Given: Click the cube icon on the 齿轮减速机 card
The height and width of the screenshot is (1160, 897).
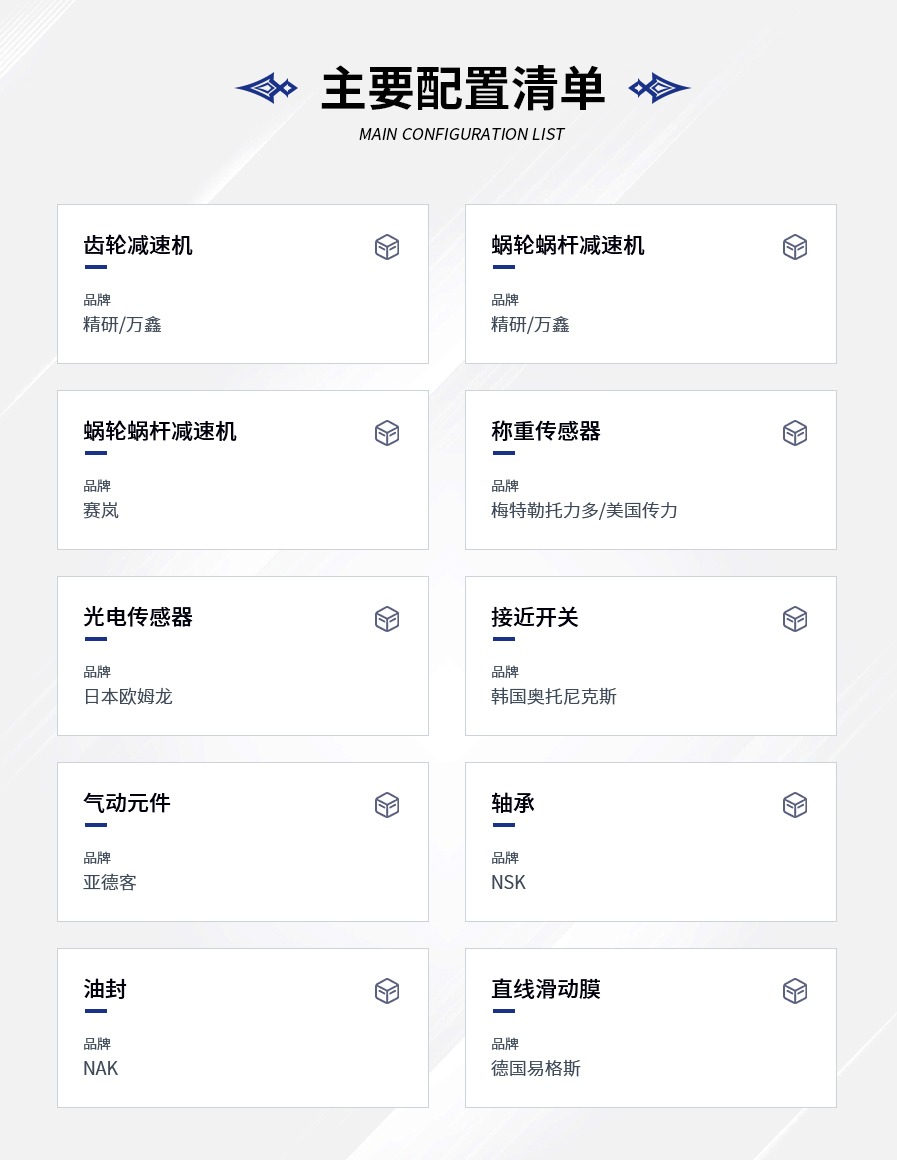Looking at the screenshot, I should (x=387, y=247).
